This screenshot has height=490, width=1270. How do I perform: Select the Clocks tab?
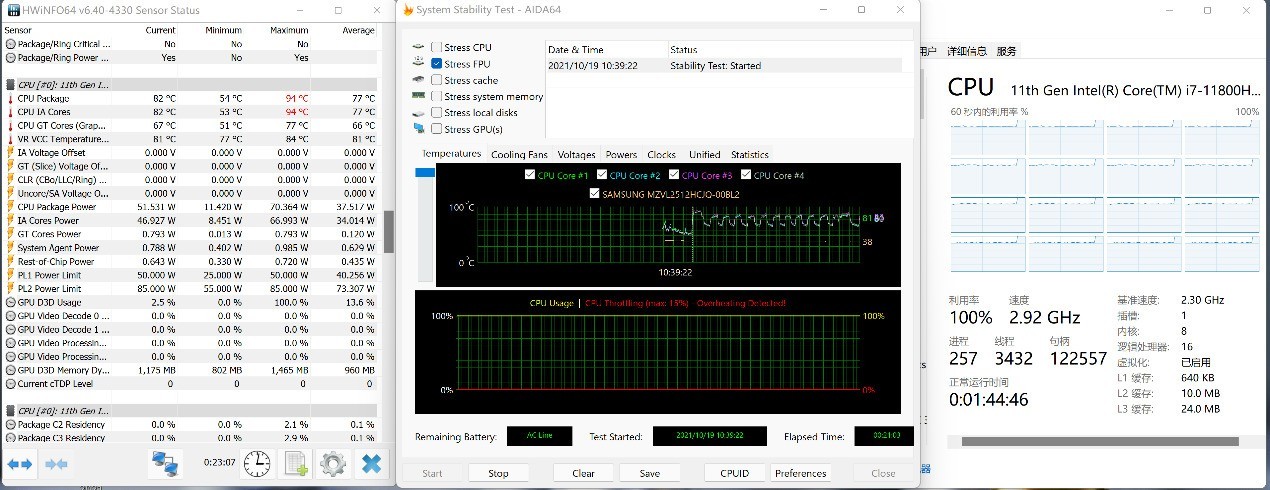point(661,155)
